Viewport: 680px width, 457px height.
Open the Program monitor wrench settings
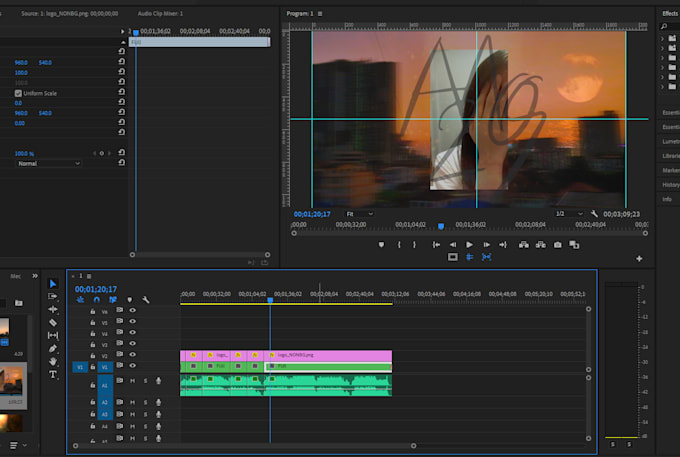click(594, 214)
